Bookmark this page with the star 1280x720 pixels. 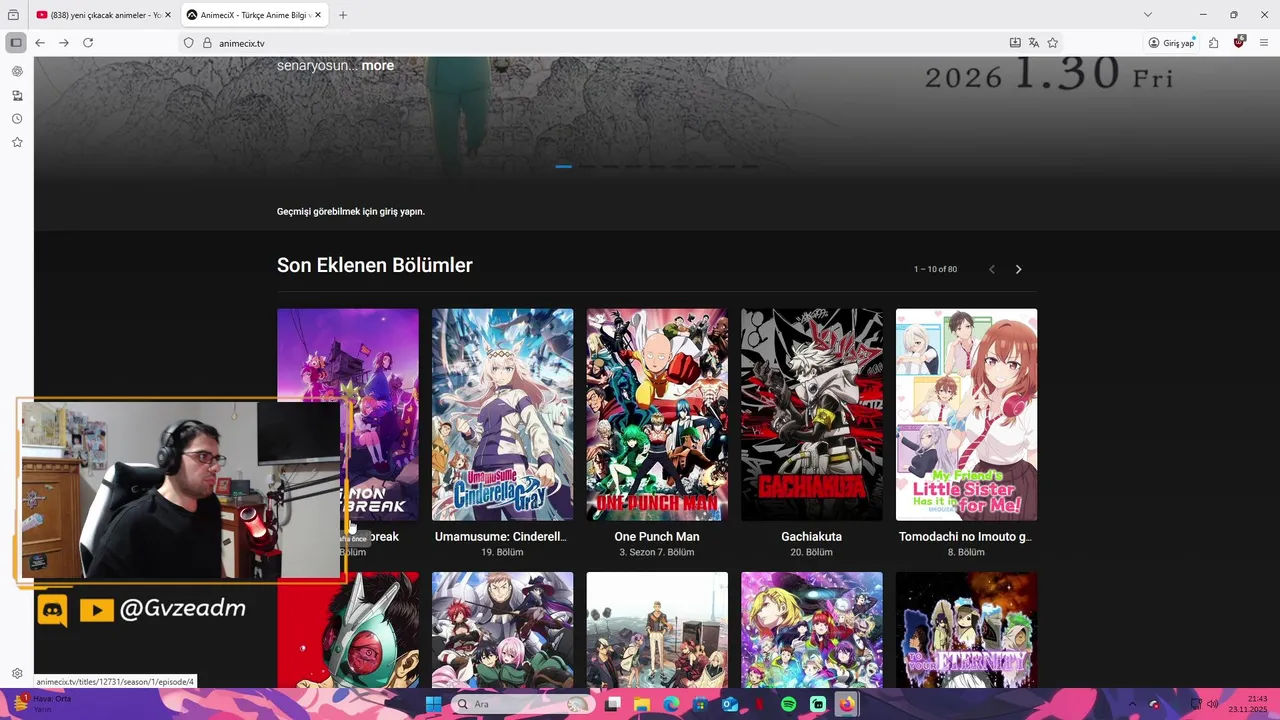point(1053,43)
